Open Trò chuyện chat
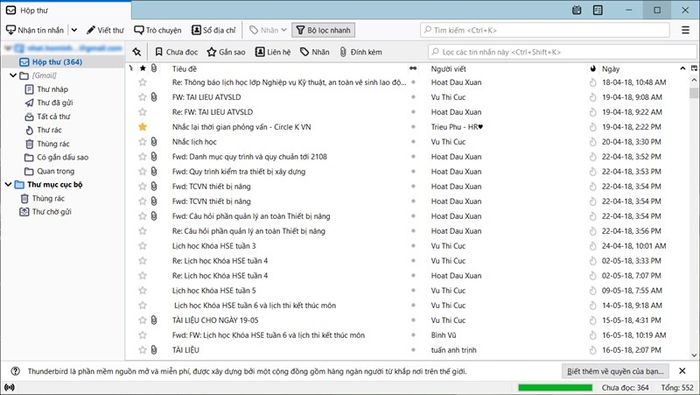 158,30
